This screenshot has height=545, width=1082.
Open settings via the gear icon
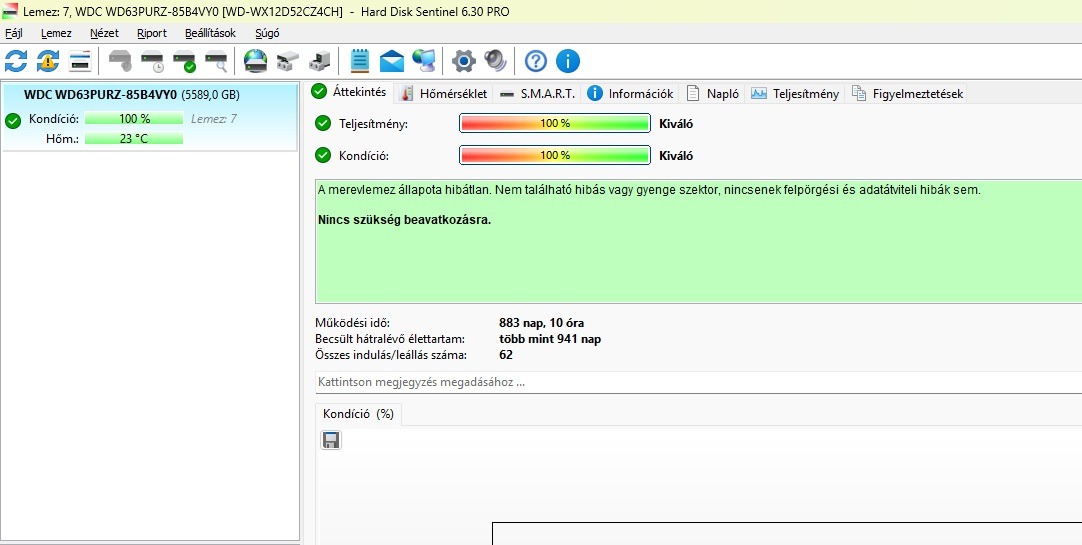(464, 61)
